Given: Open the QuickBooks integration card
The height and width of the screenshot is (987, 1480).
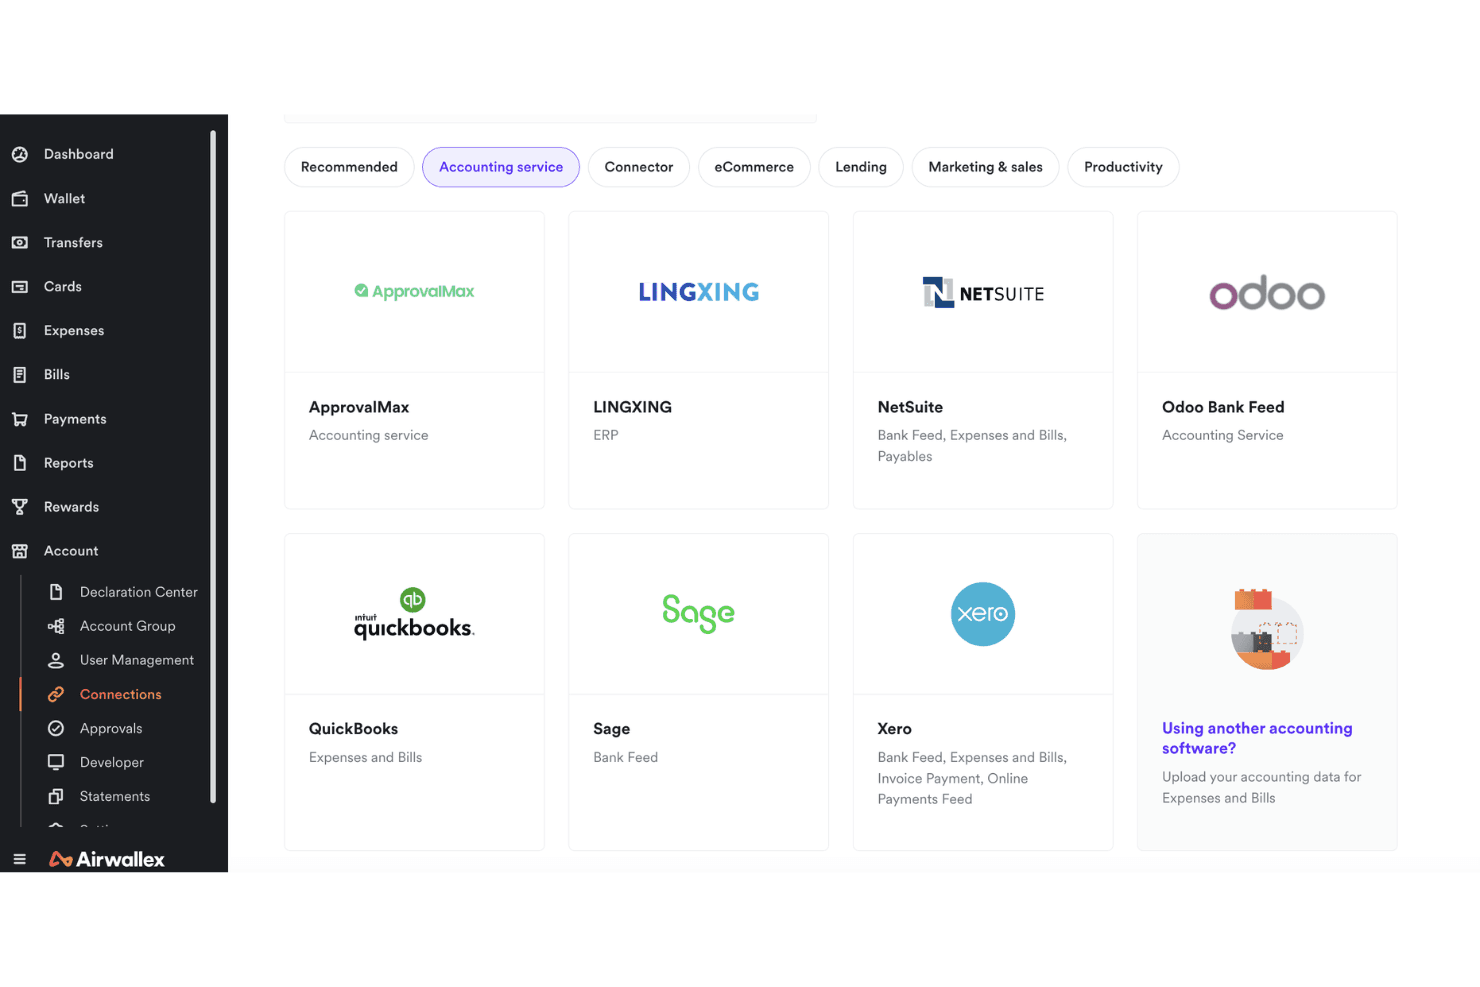Looking at the screenshot, I should [x=414, y=692].
